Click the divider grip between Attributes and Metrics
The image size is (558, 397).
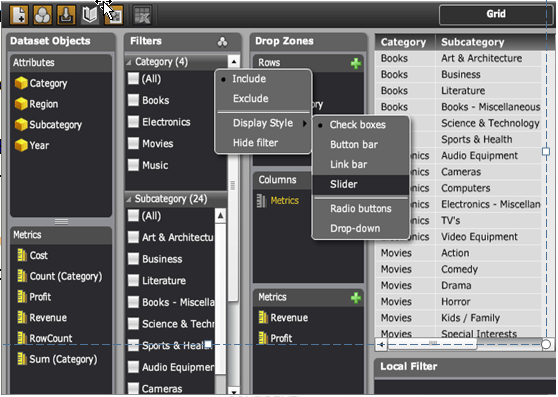(61, 222)
